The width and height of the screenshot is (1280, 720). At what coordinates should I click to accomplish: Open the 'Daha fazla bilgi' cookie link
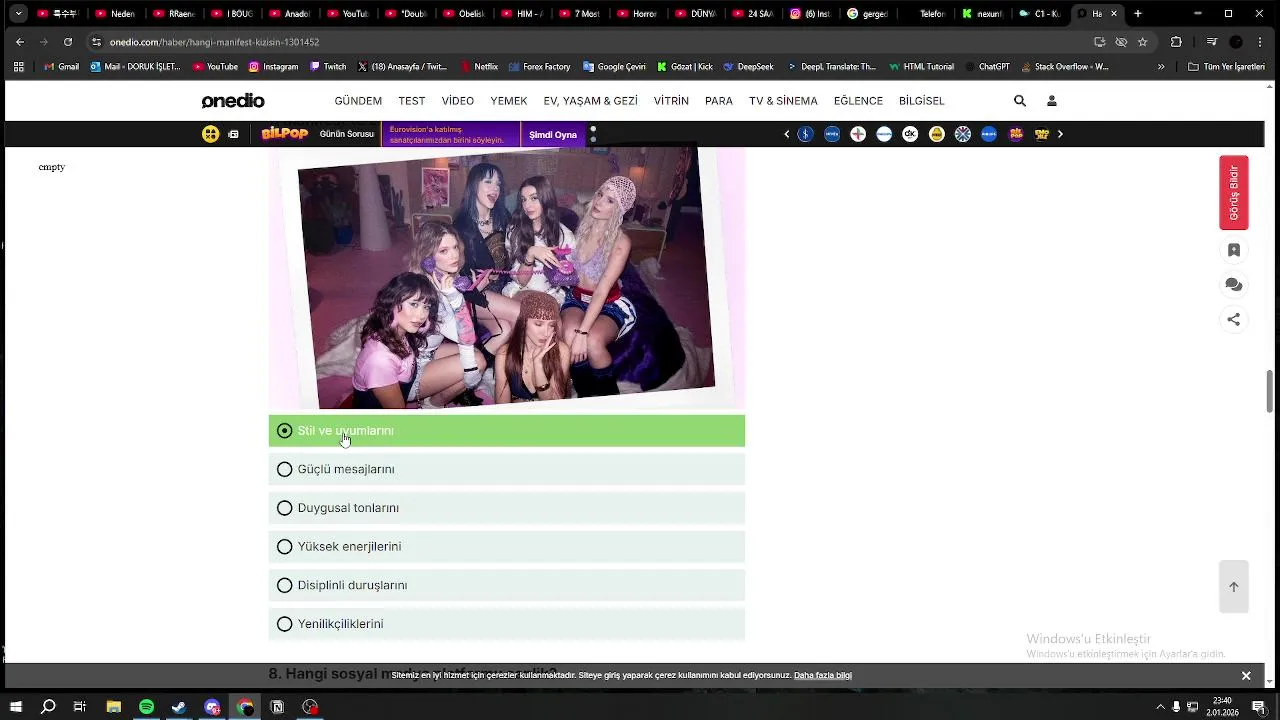822,676
